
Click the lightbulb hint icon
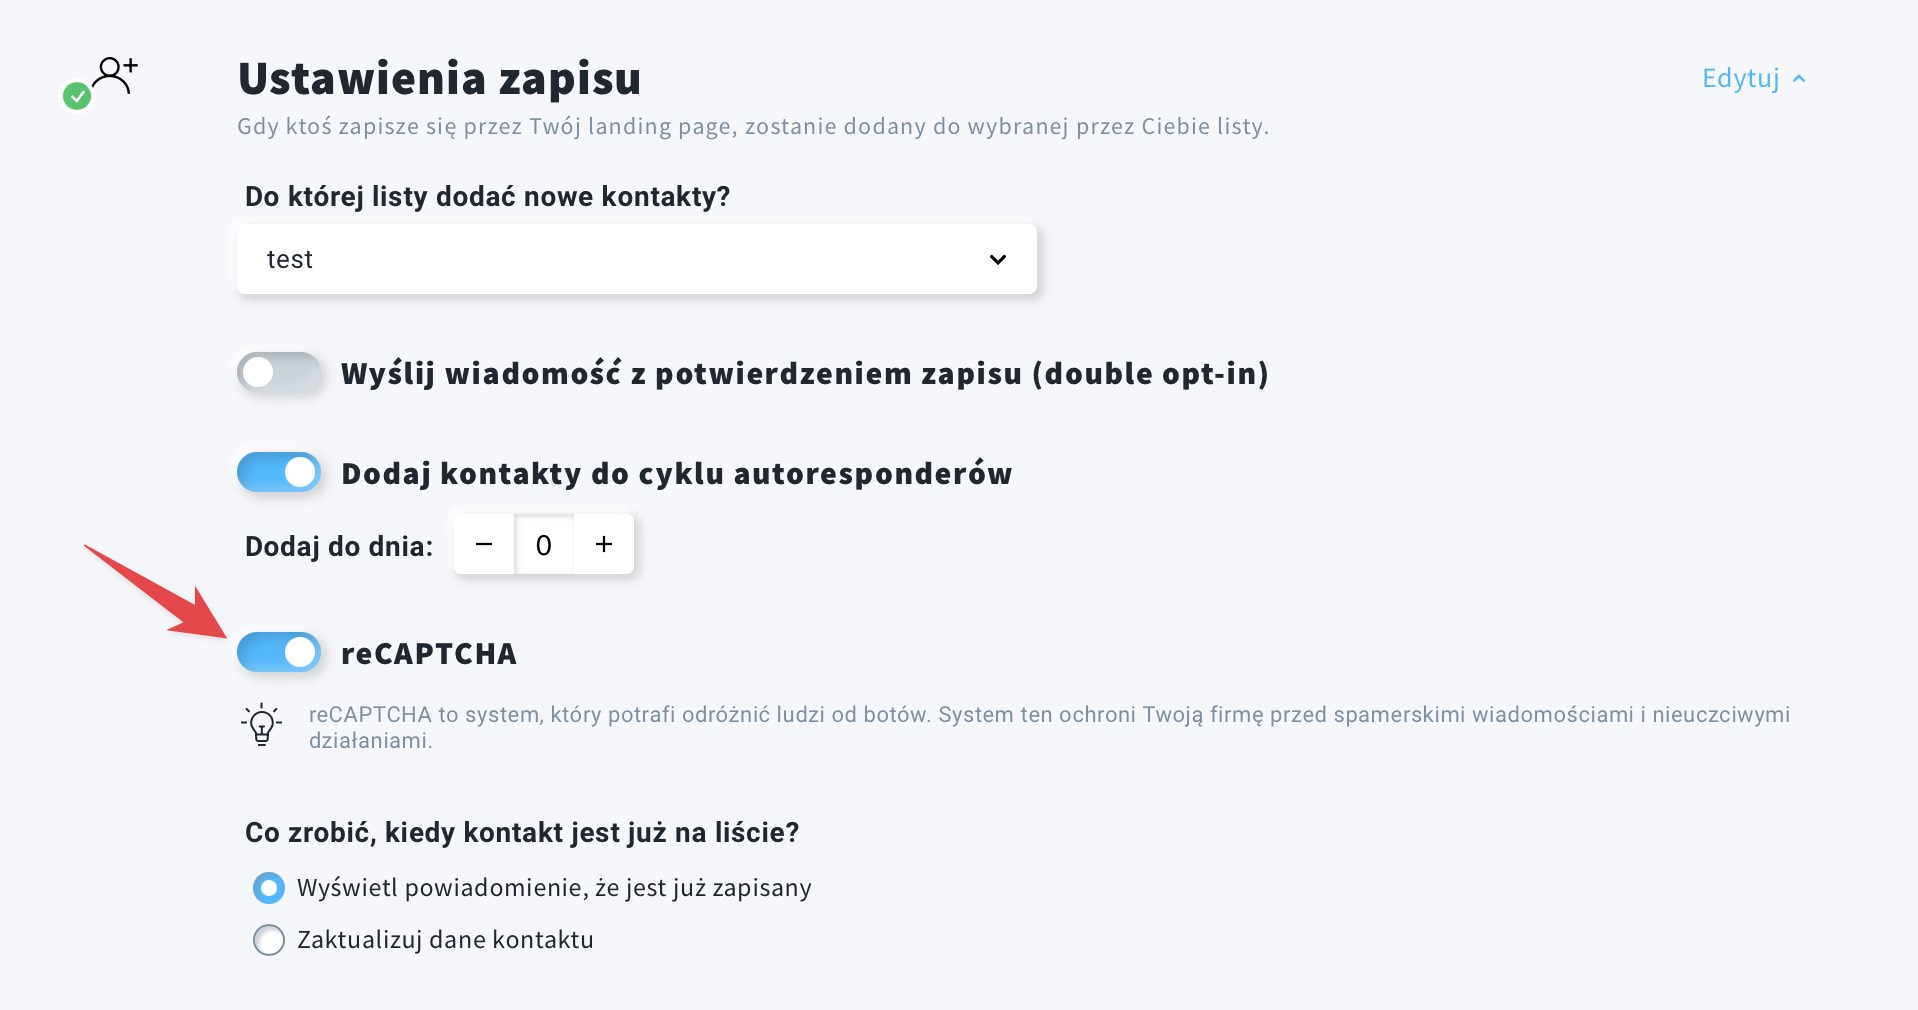(262, 724)
